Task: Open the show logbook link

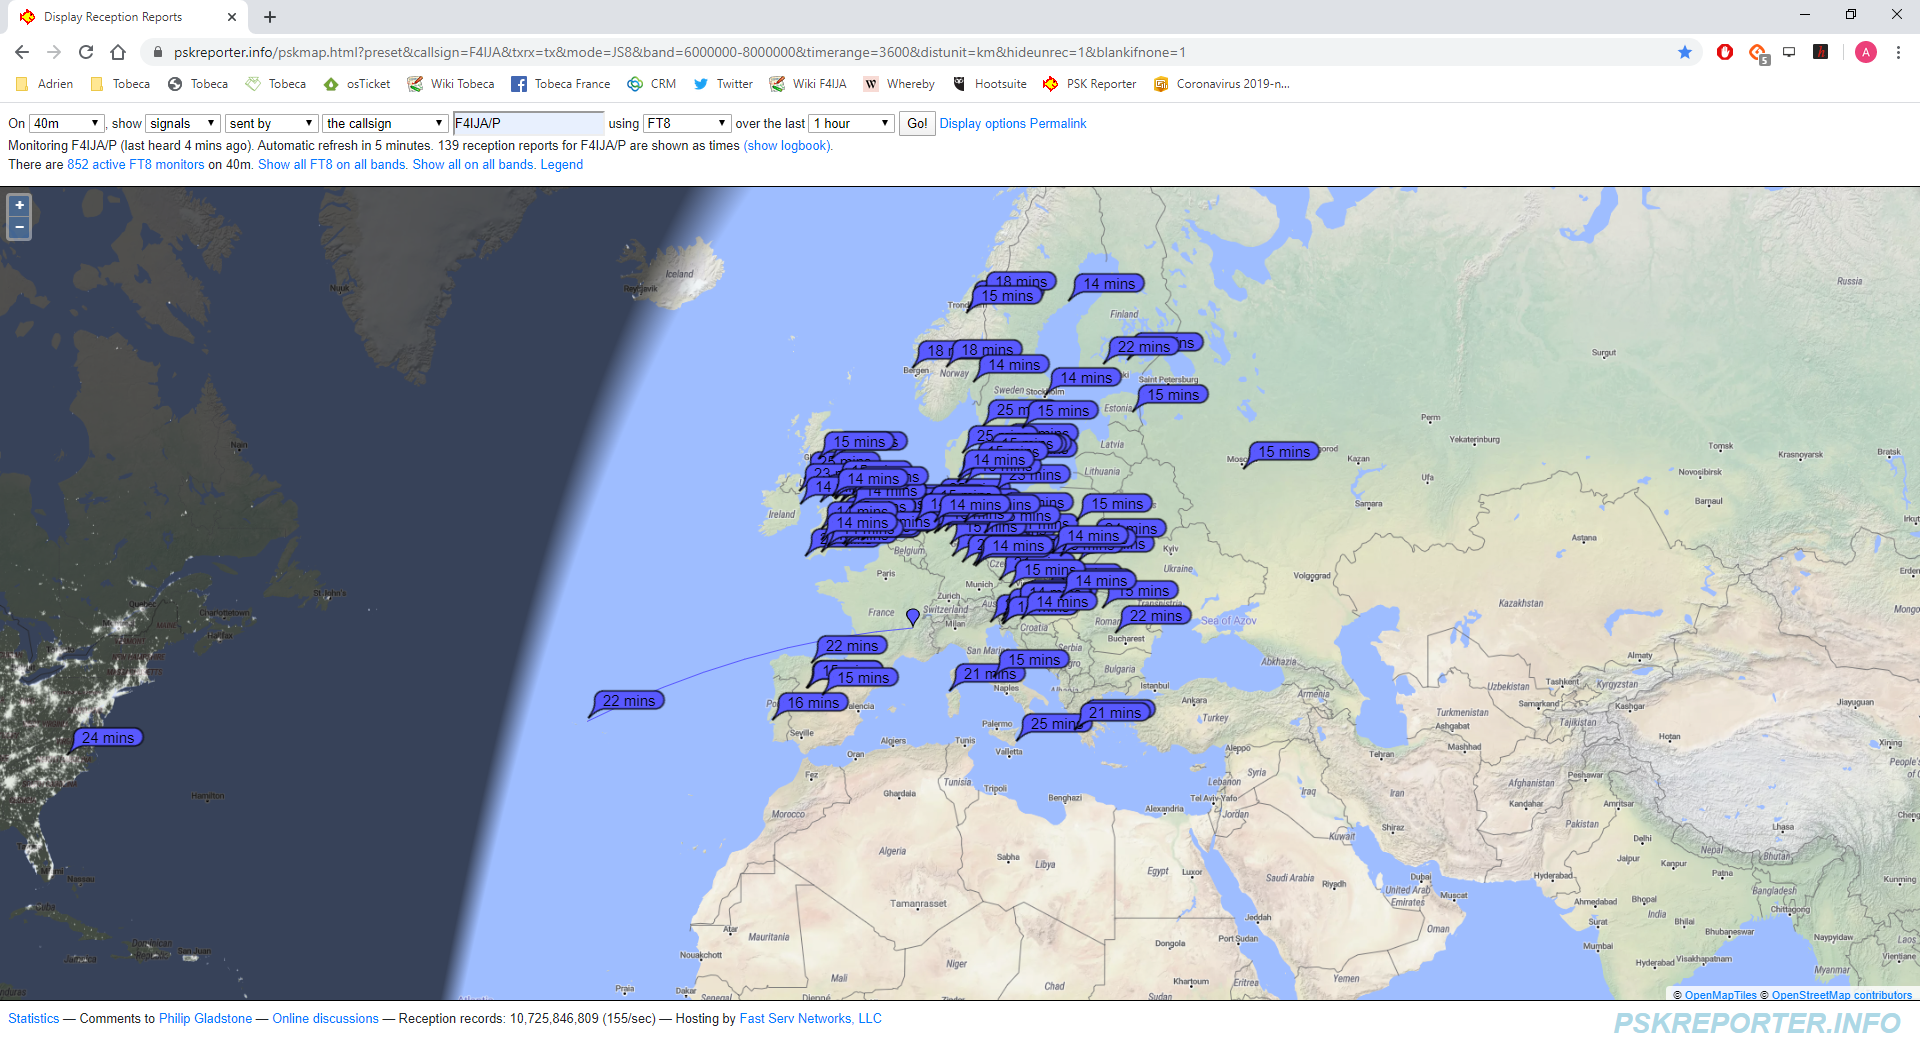Action: coord(787,146)
